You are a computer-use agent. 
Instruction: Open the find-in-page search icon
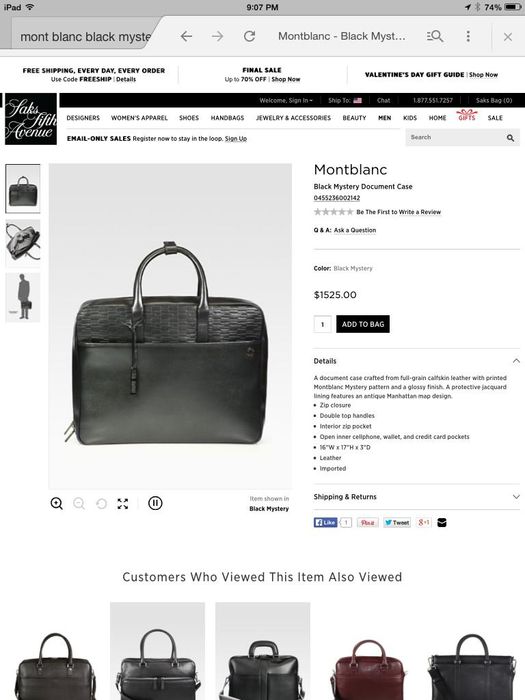point(435,36)
